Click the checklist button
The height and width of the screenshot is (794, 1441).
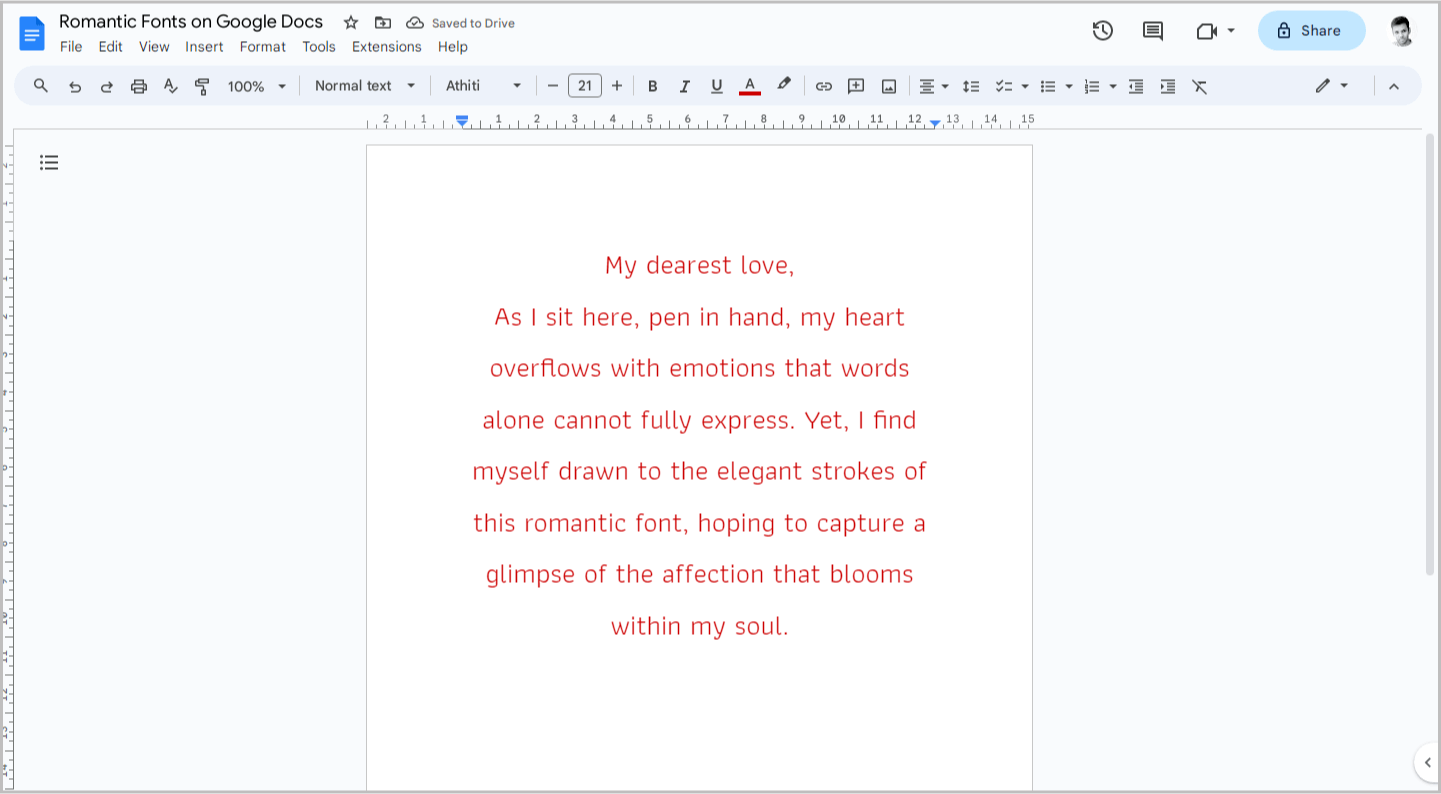(1004, 86)
